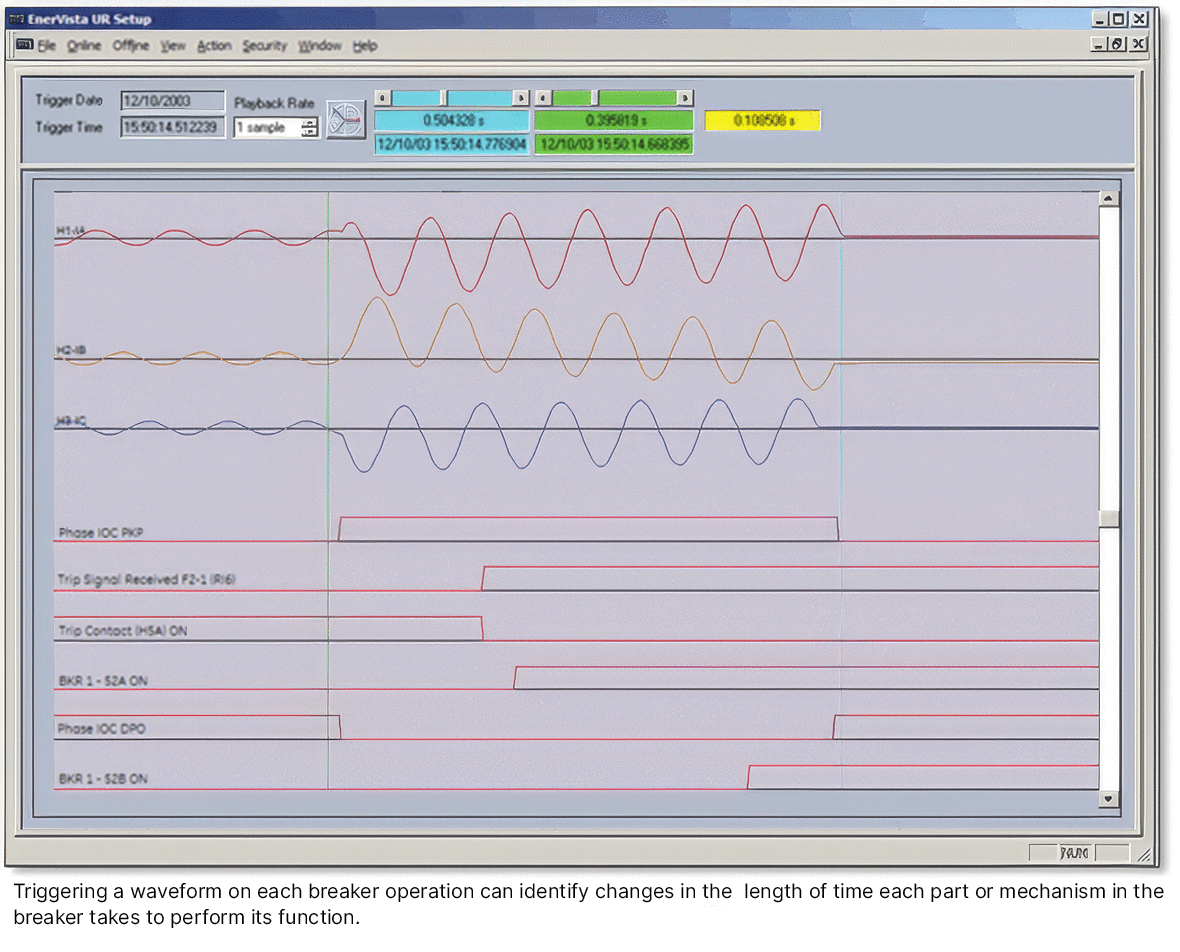Select the red phase IA waveform label

click(71, 230)
